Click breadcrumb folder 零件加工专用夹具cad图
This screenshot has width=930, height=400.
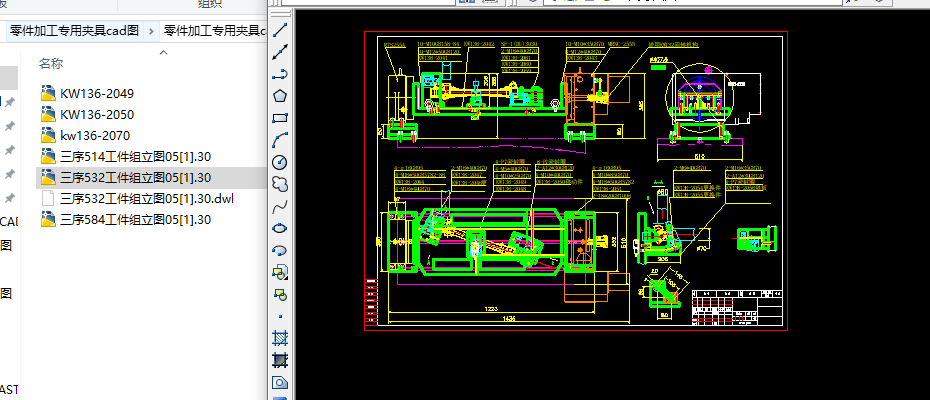tap(74, 31)
